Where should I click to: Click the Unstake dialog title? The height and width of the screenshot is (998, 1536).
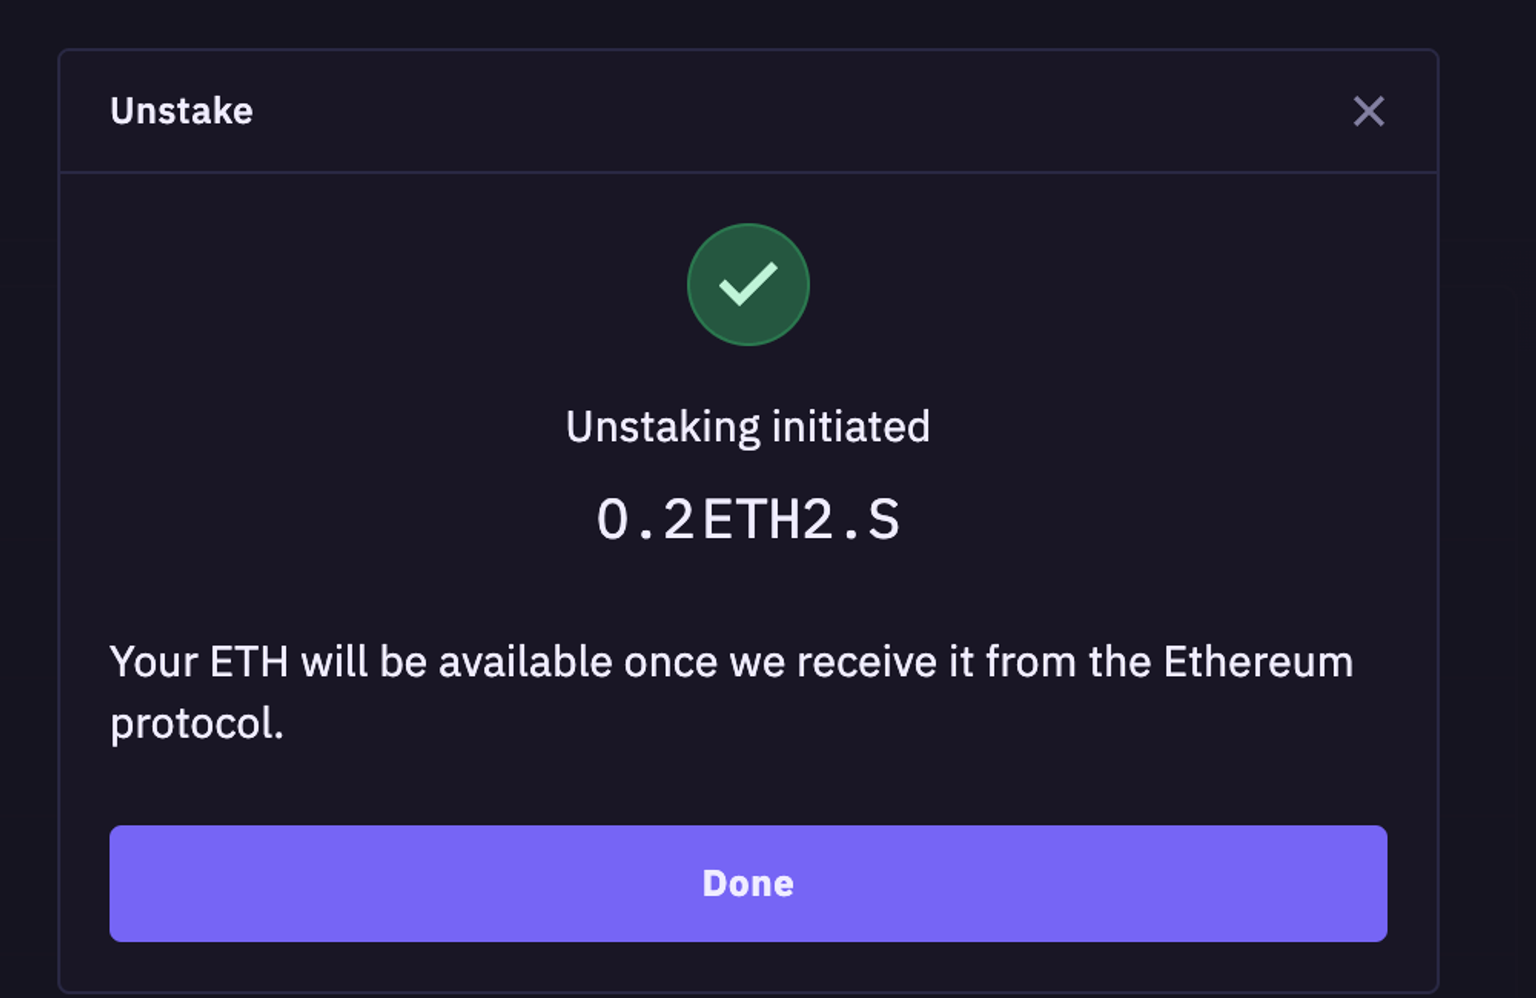tap(181, 111)
